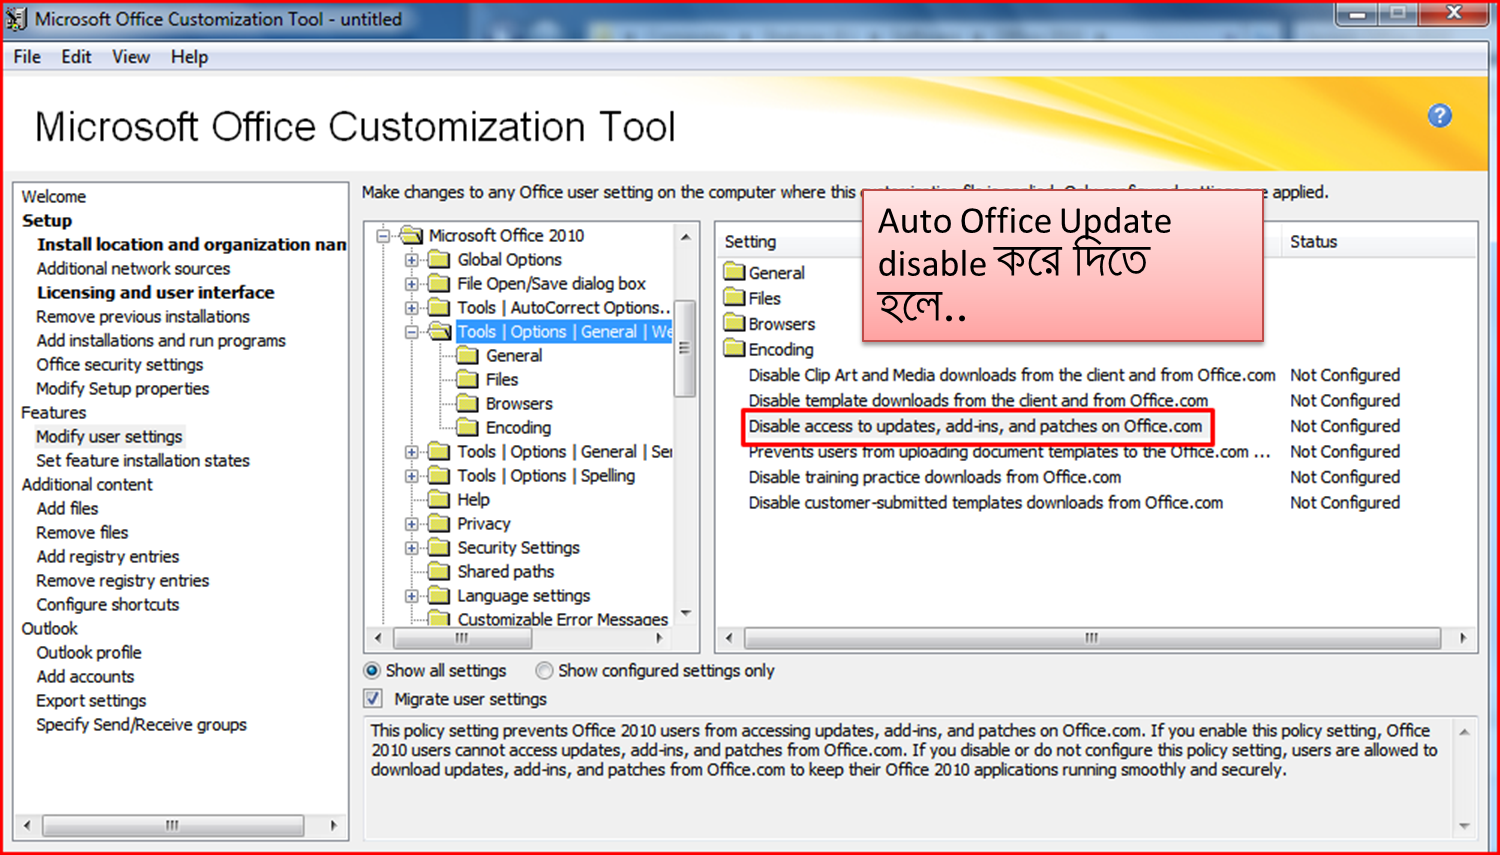
Task: Choose Show configured settings only
Action: (544, 671)
